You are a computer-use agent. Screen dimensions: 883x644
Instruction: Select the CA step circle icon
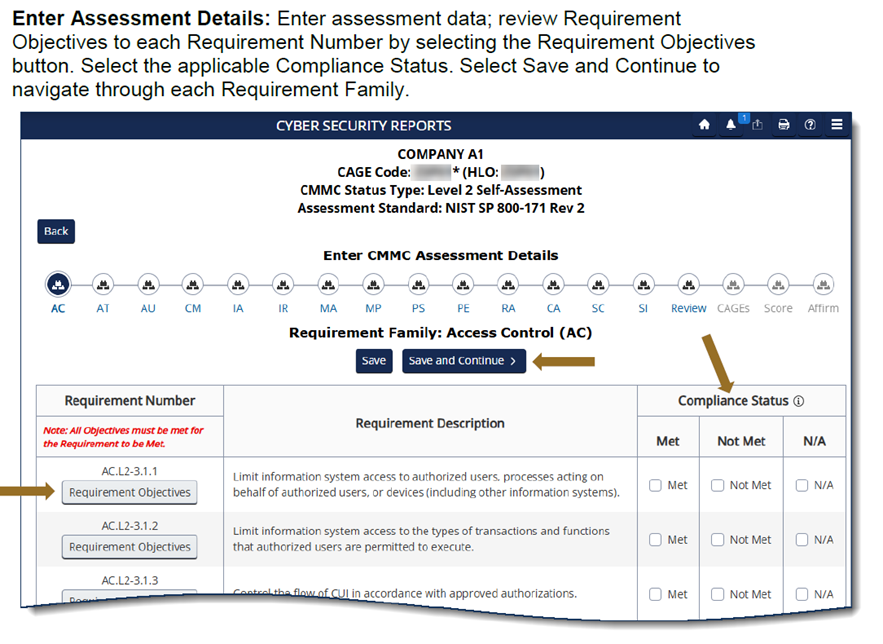[554, 285]
